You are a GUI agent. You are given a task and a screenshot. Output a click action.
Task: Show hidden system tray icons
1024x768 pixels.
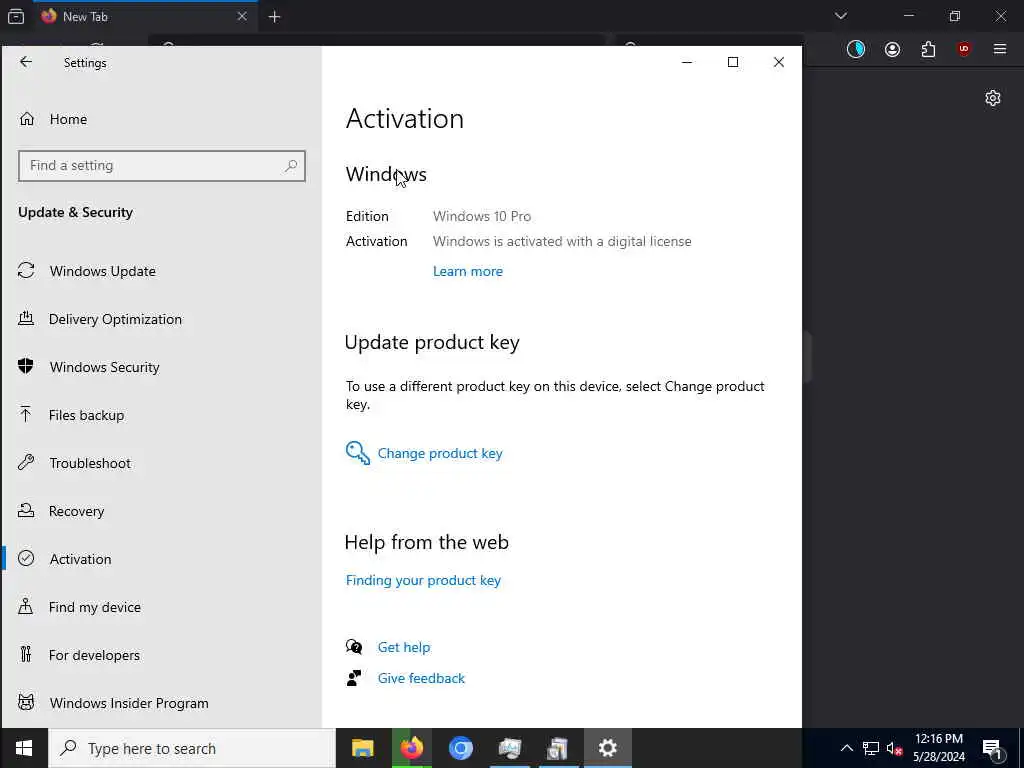846,748
